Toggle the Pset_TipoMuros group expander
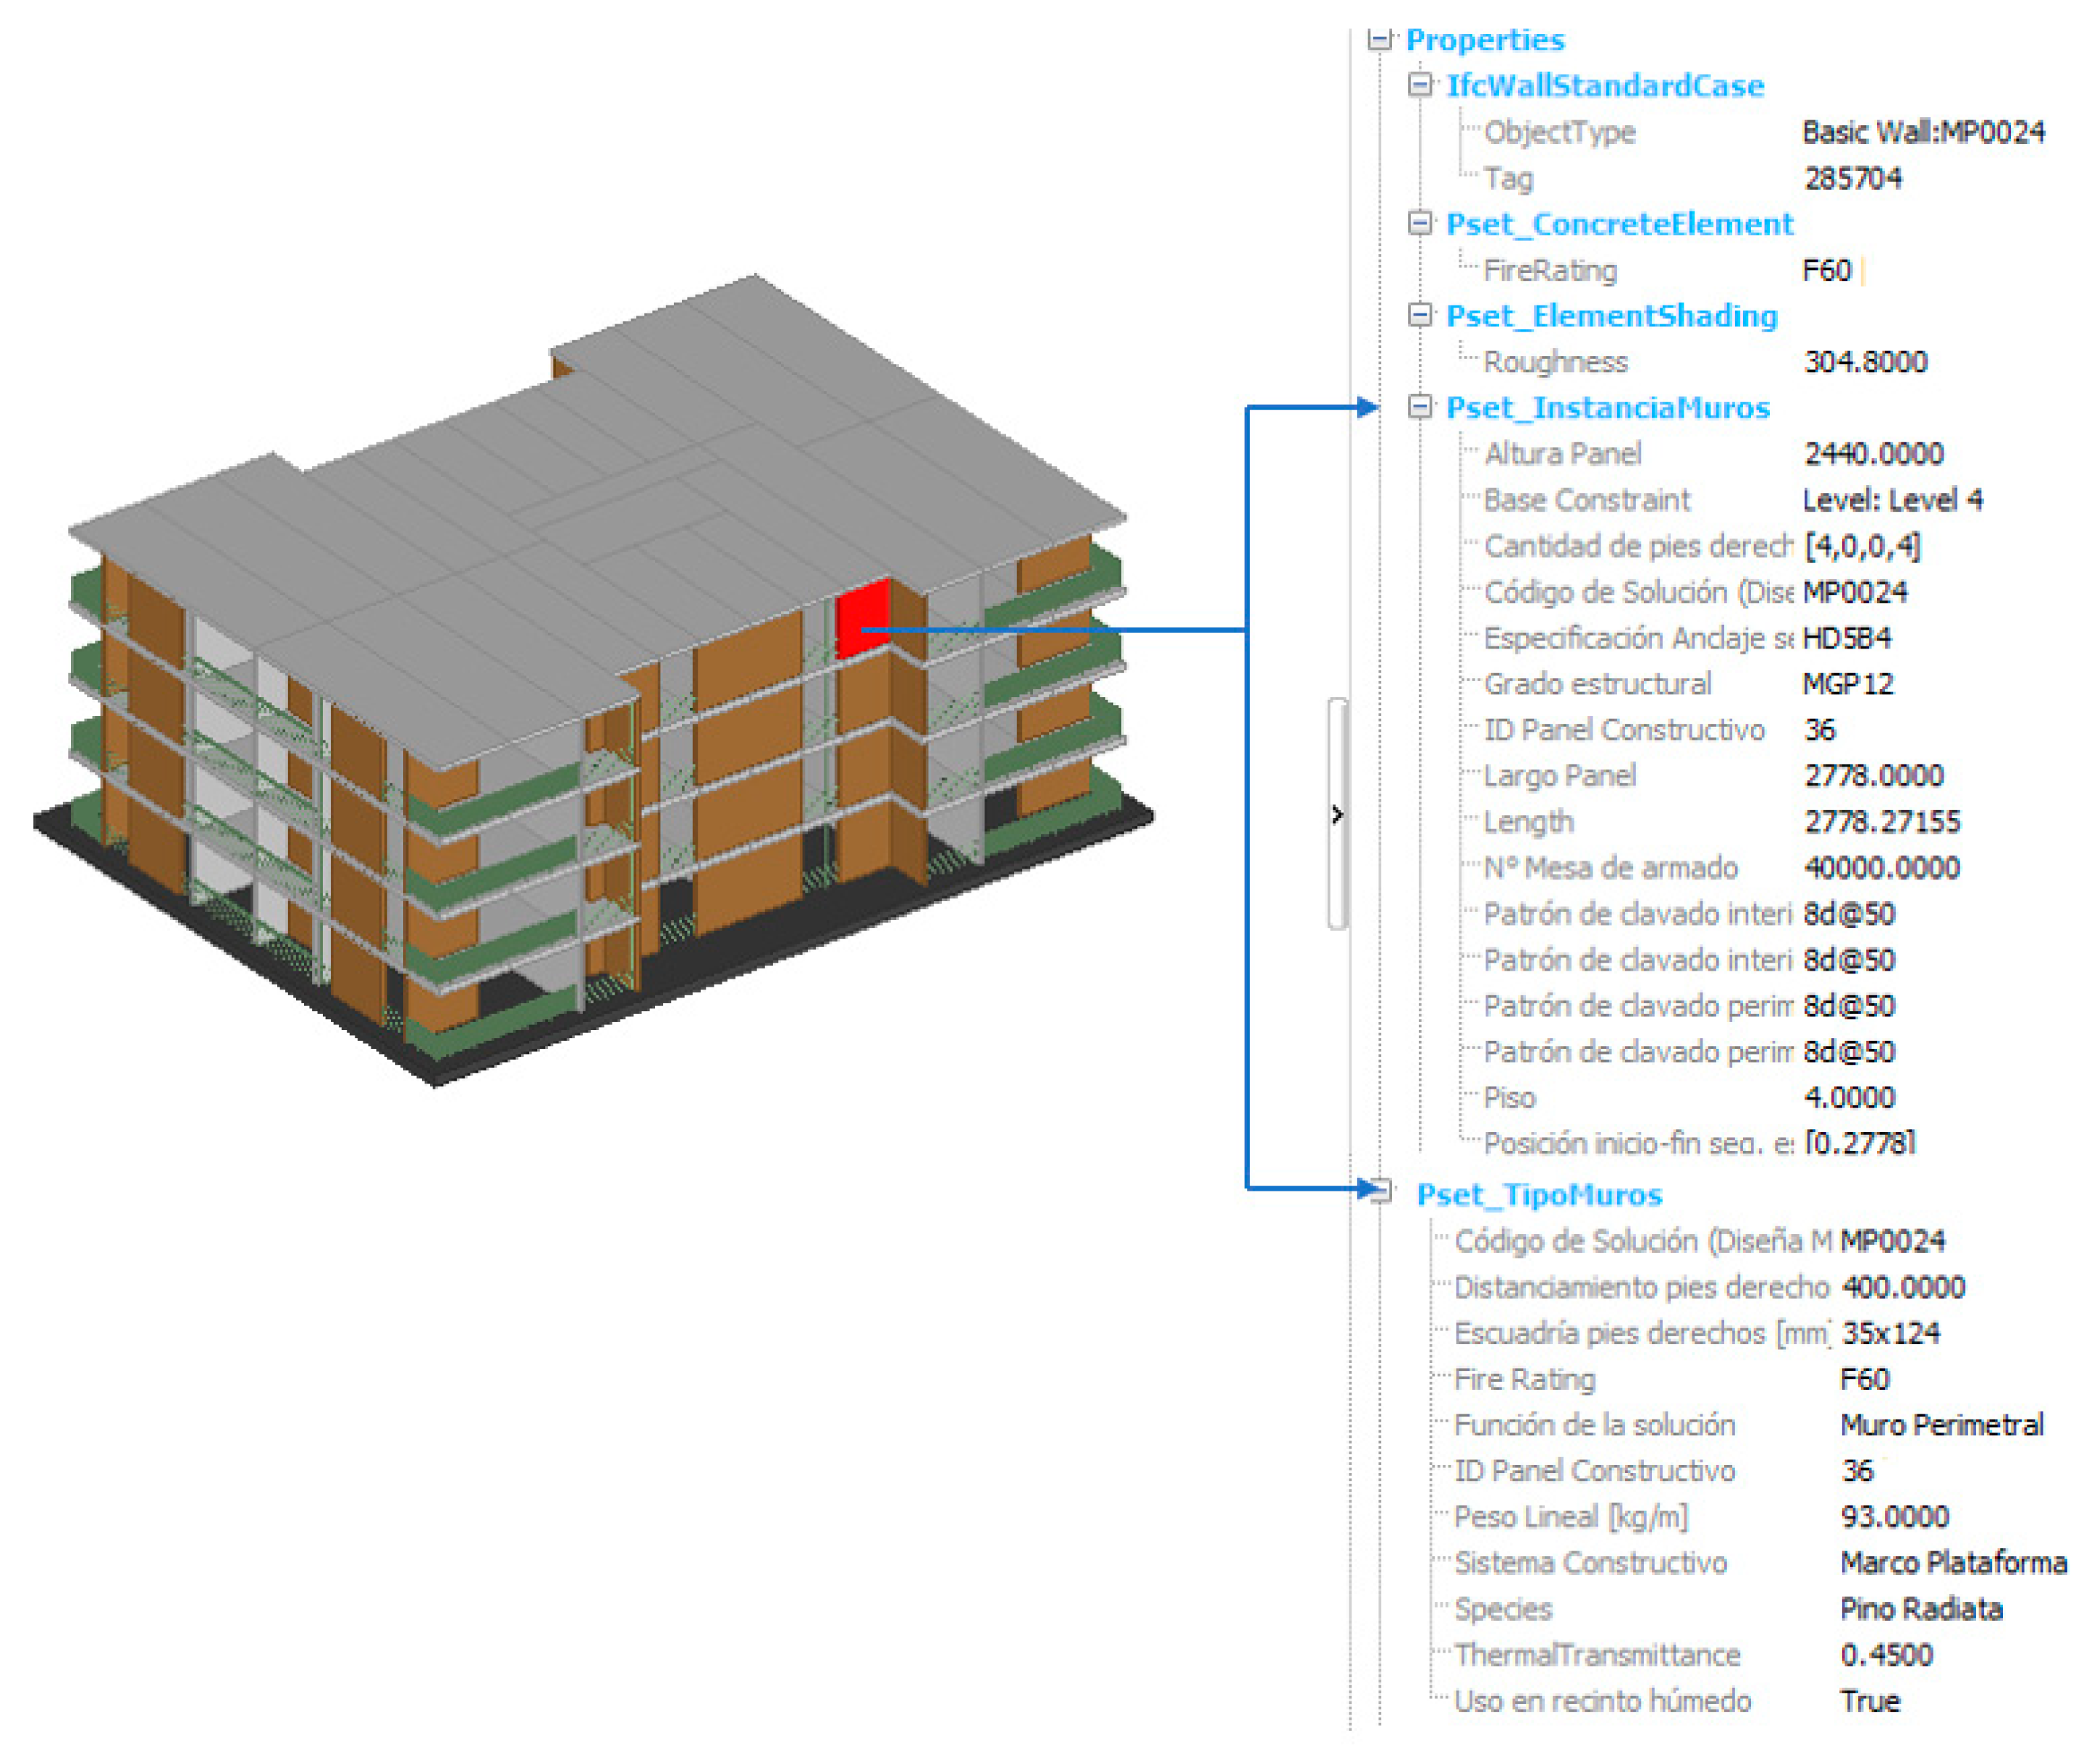The height and width of the screenshot is (1764, 2084). coord(1381,1192)
